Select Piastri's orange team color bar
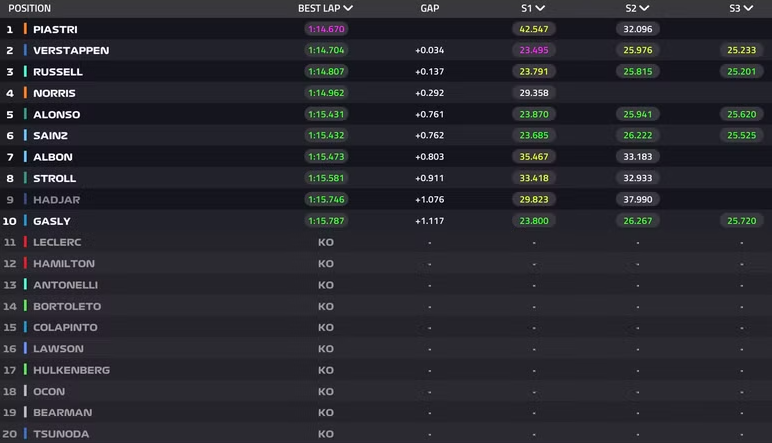772x443 pixels. point(25,29)
